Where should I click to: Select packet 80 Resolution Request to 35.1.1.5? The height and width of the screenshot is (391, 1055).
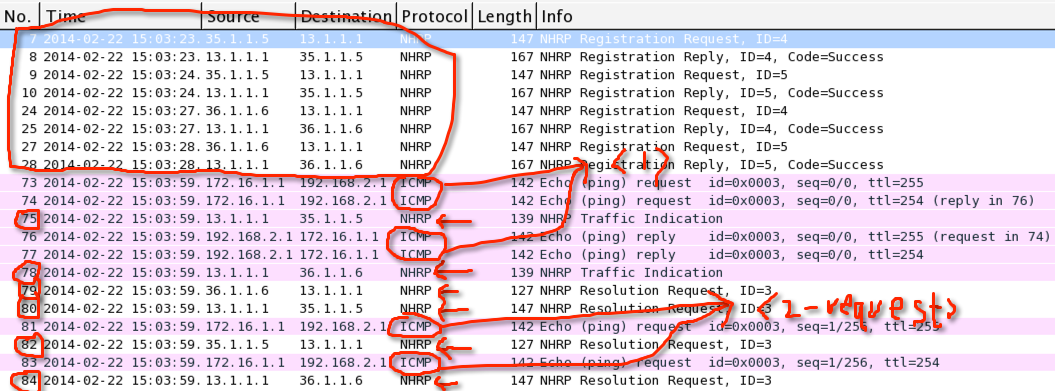(528, 309)
